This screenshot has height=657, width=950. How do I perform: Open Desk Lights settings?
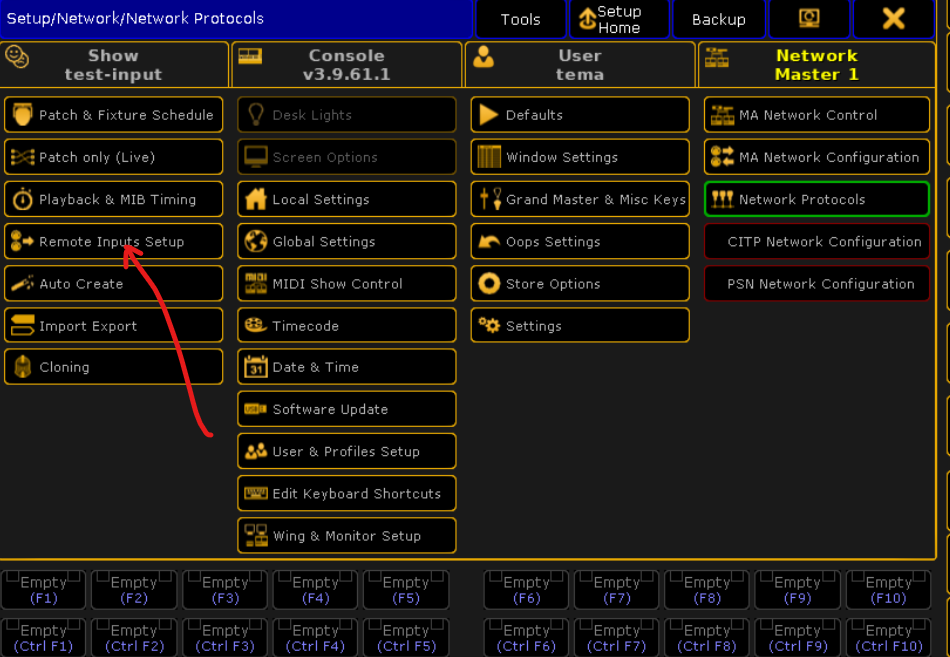[x=347, y=115]
